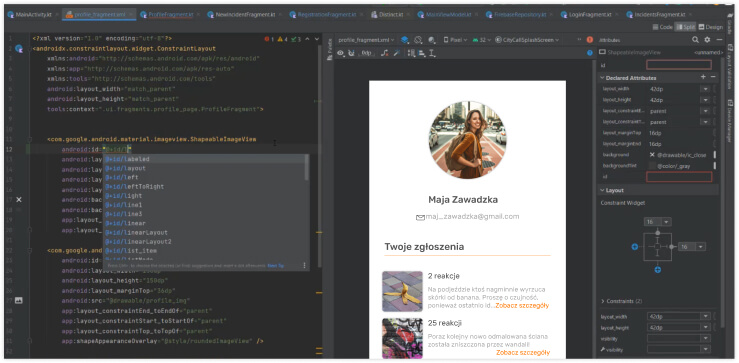Open the API level 32 dropdown
This screenshot has height=363, width=739.
481,40
